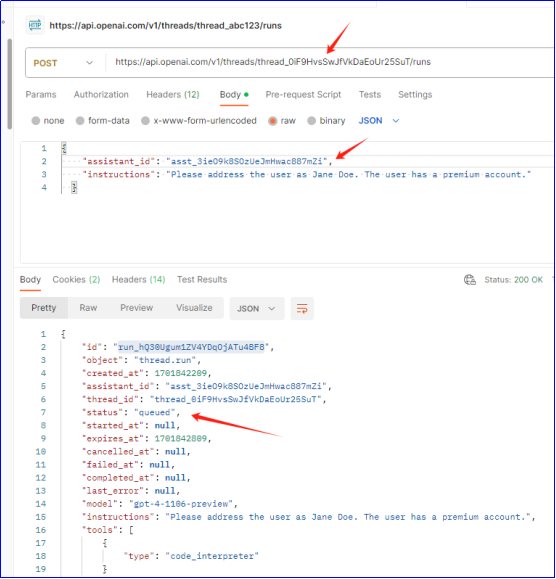Click the request URL input field

tap(329, 62)
